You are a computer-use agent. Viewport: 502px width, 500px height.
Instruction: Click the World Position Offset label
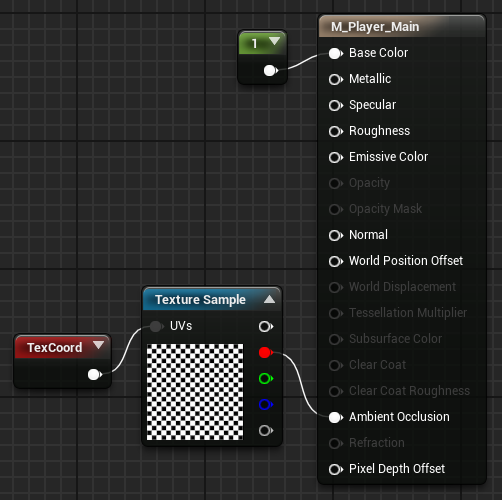(406, 261)
